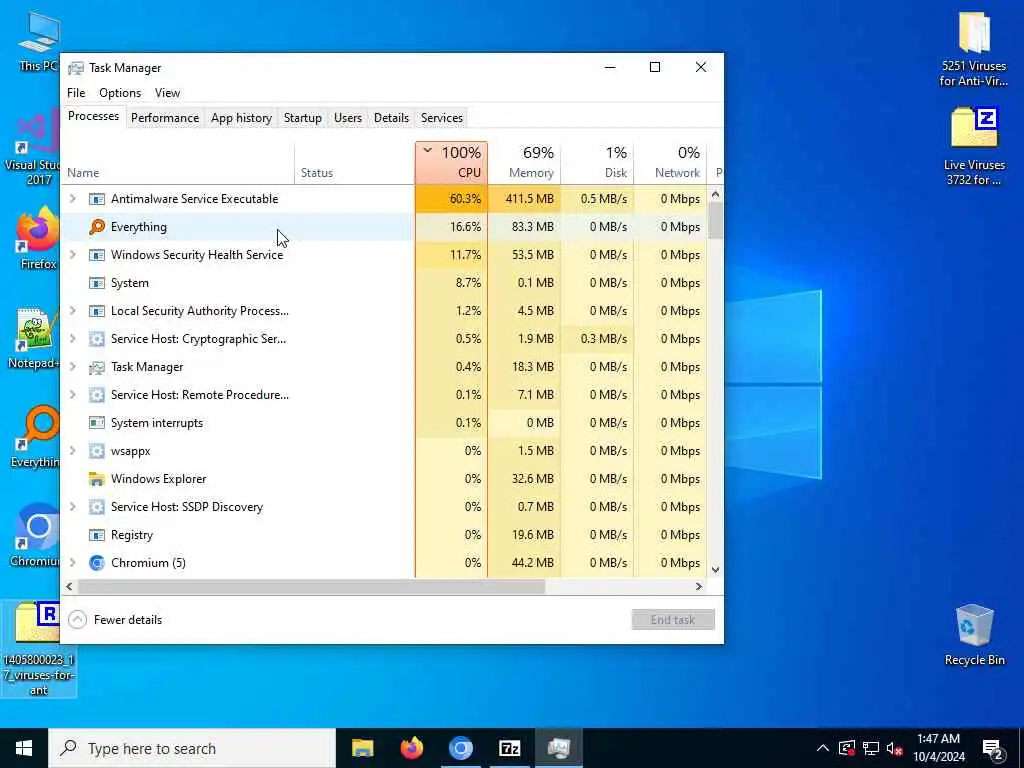Select the 1405800023 viruses archive on desktop
This screenshot has height=768, width=1024.
click(39, 649)
